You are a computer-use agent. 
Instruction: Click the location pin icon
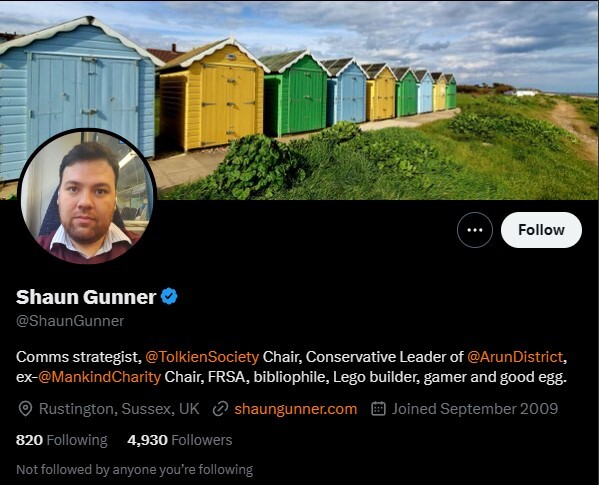(25, 409)
